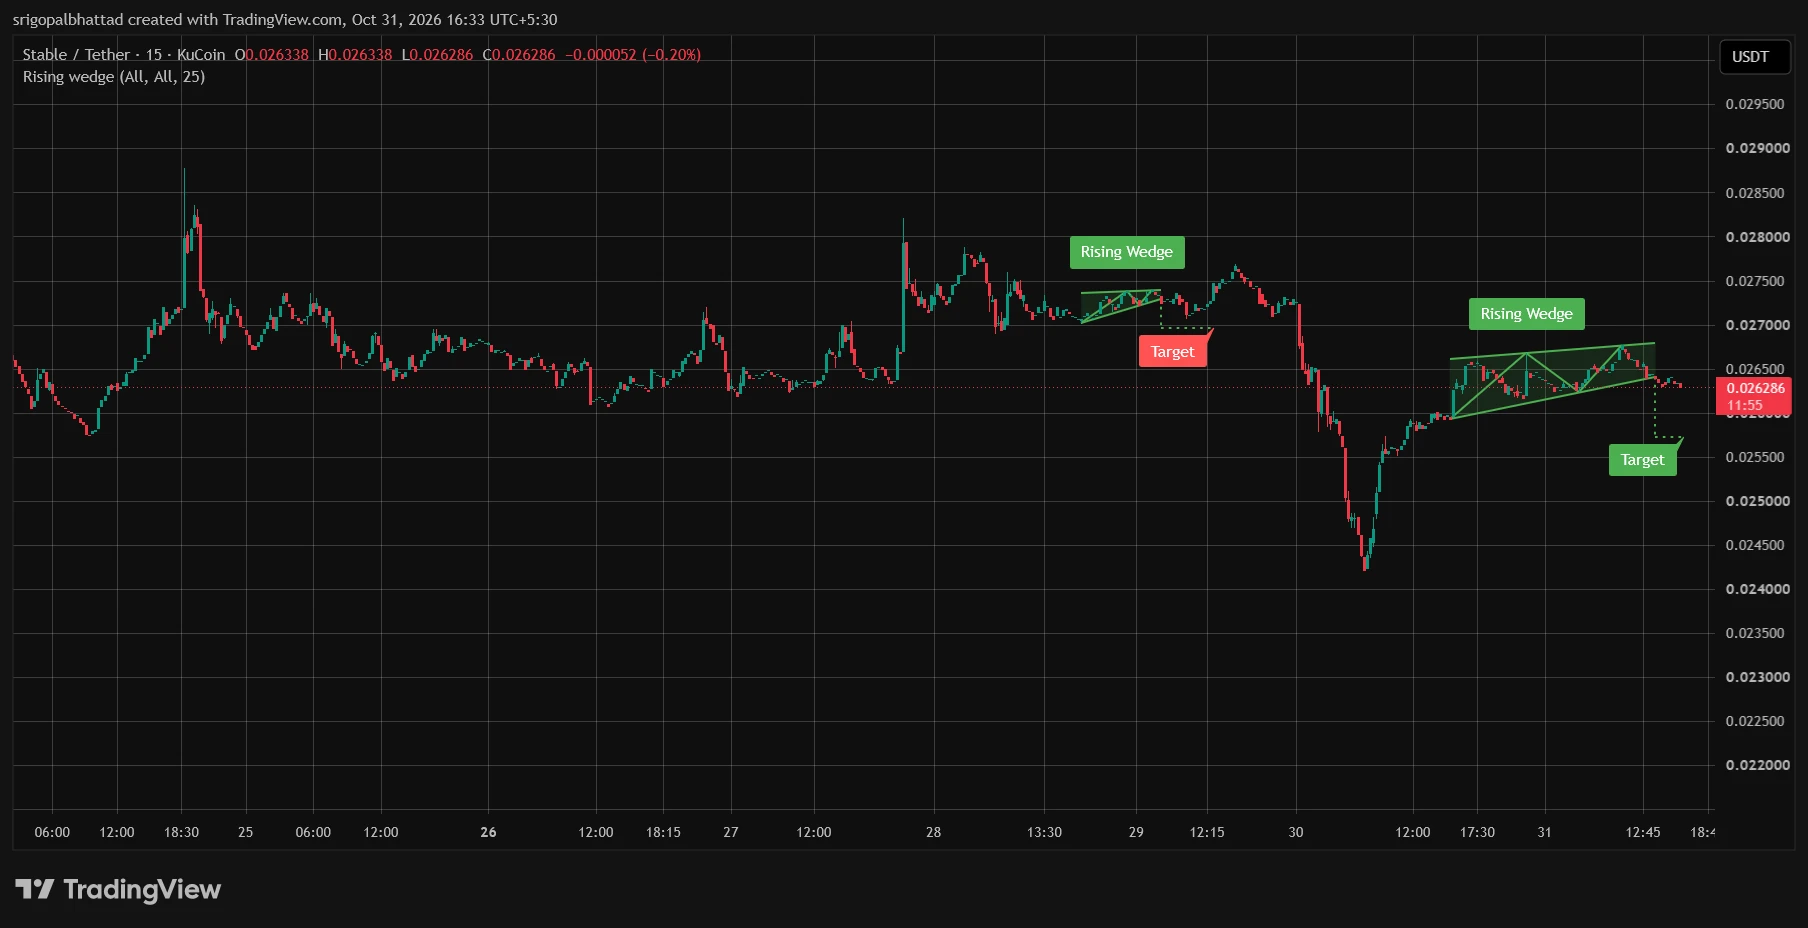Click the date 31 on time axis
The image size is (1808, 928).
point(1544,832)
